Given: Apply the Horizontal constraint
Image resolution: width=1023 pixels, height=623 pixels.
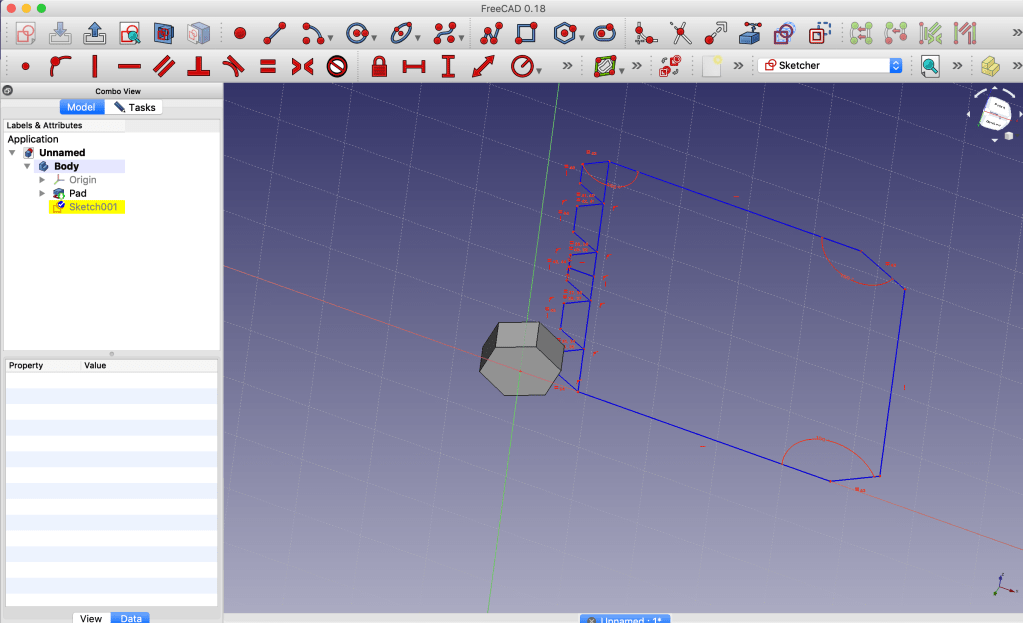Looking at the screenshot, I should [129, 67].
